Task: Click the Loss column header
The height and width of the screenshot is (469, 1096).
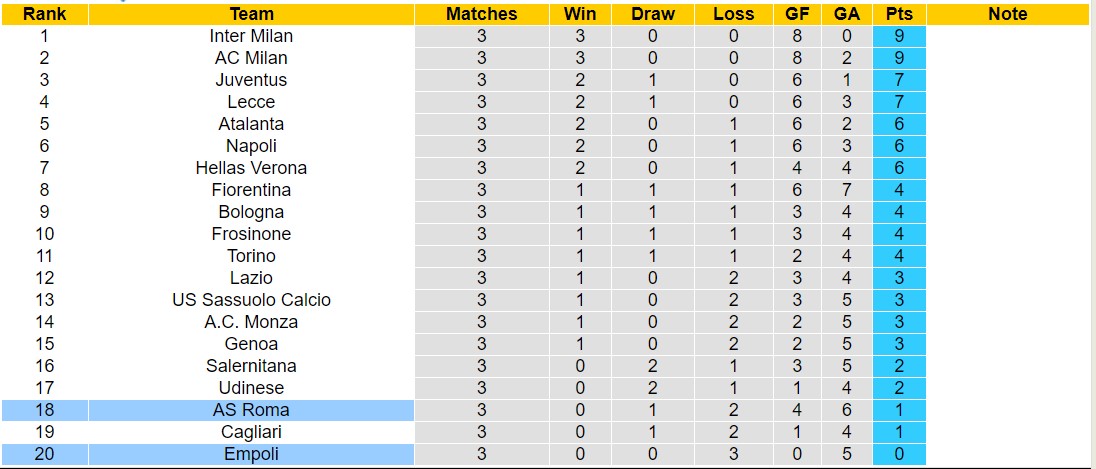Action: [x=734, y=14]
